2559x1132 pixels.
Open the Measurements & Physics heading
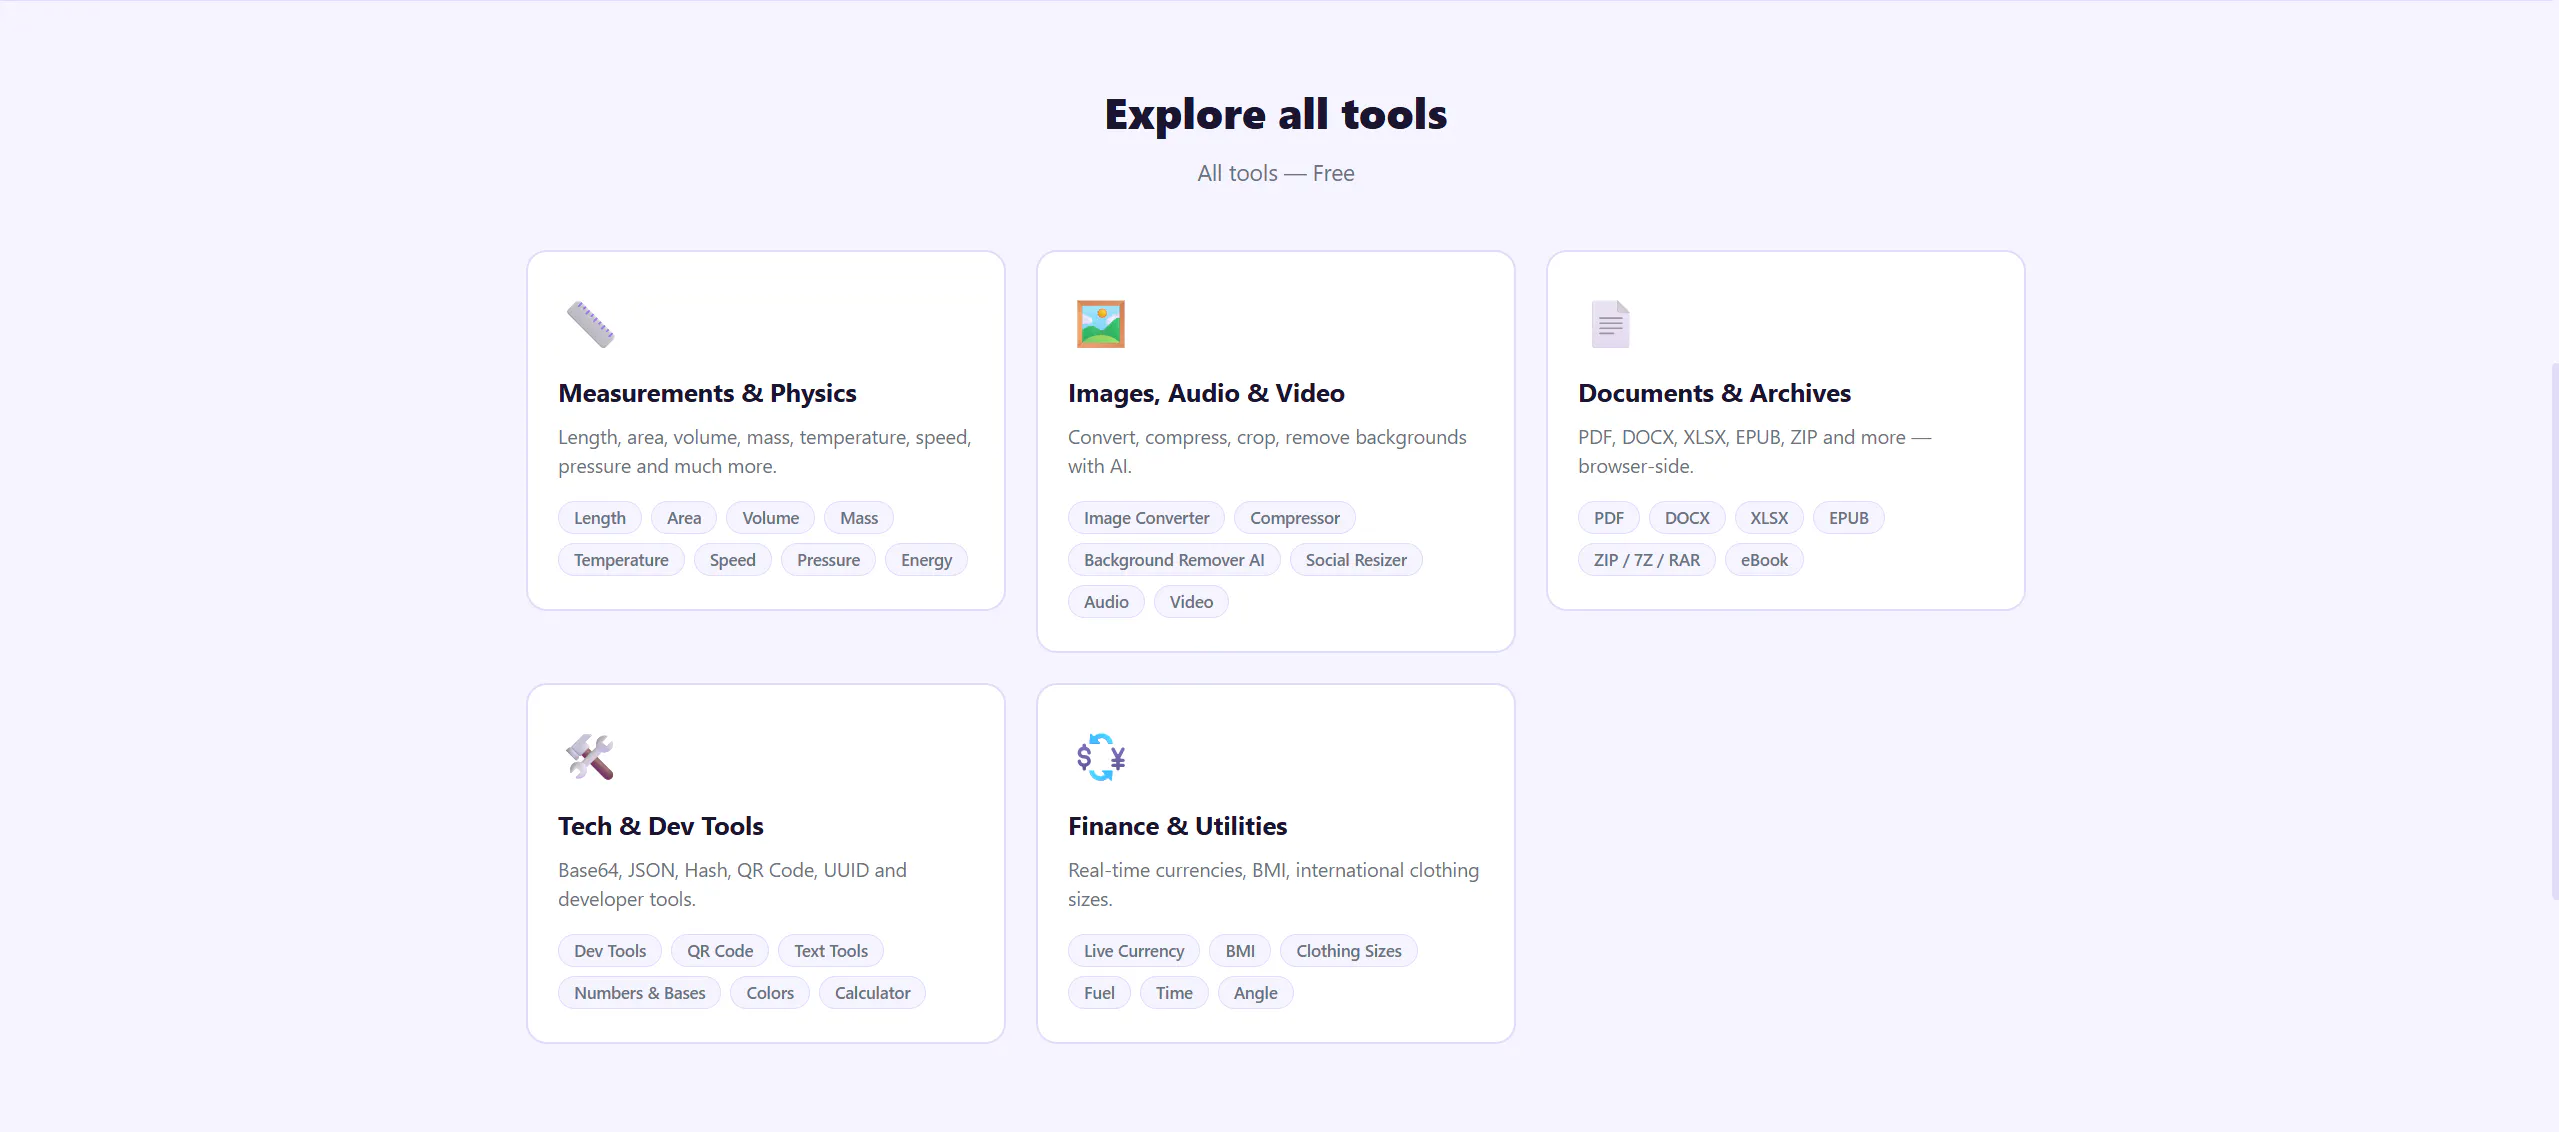[707, 393]
